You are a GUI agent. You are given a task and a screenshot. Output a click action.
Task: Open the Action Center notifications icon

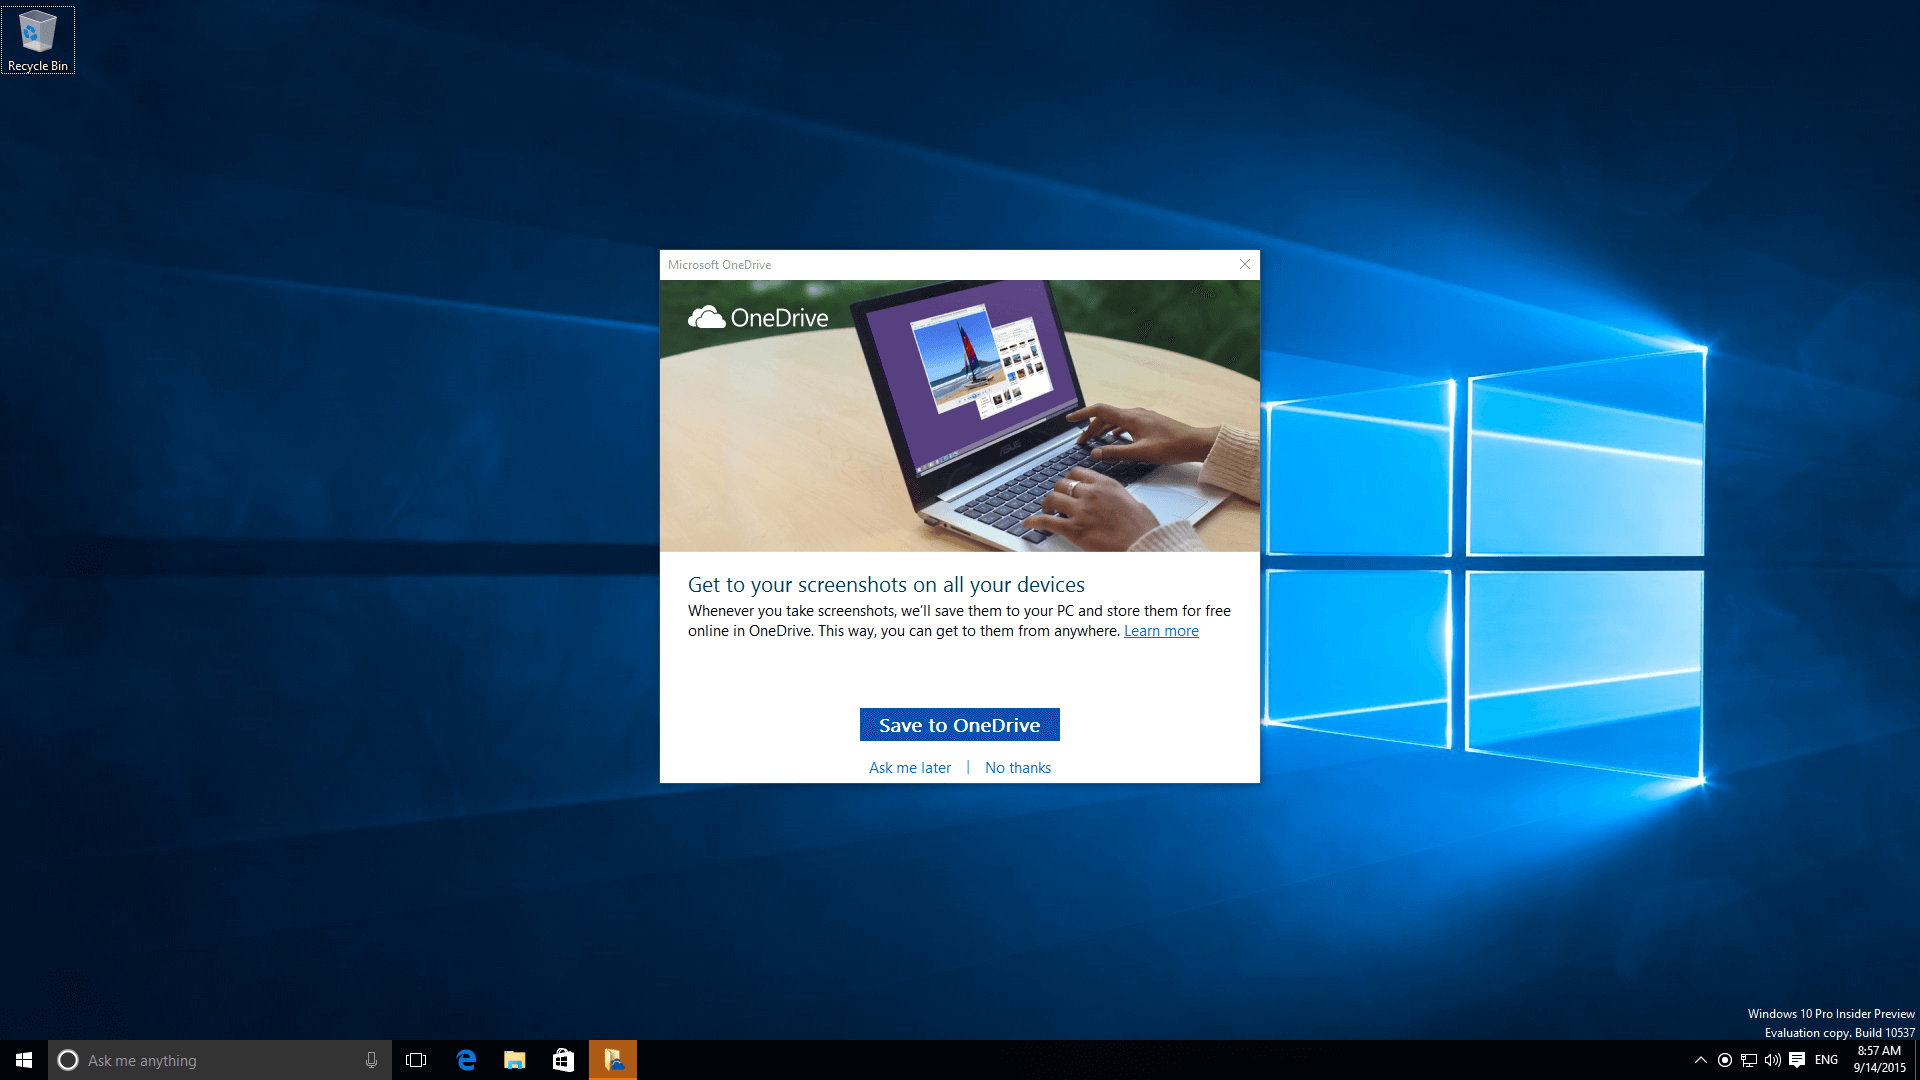(1797, 1060)
